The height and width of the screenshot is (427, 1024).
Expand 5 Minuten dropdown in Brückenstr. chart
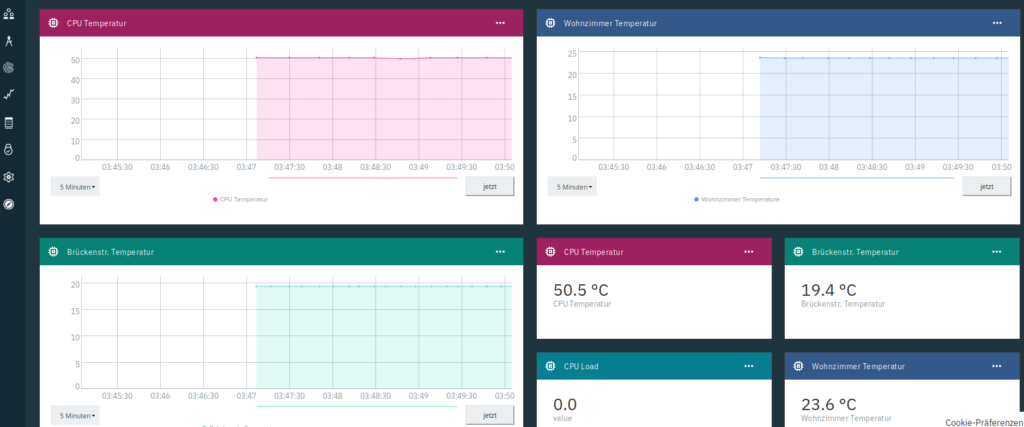[x=76, y=415]
